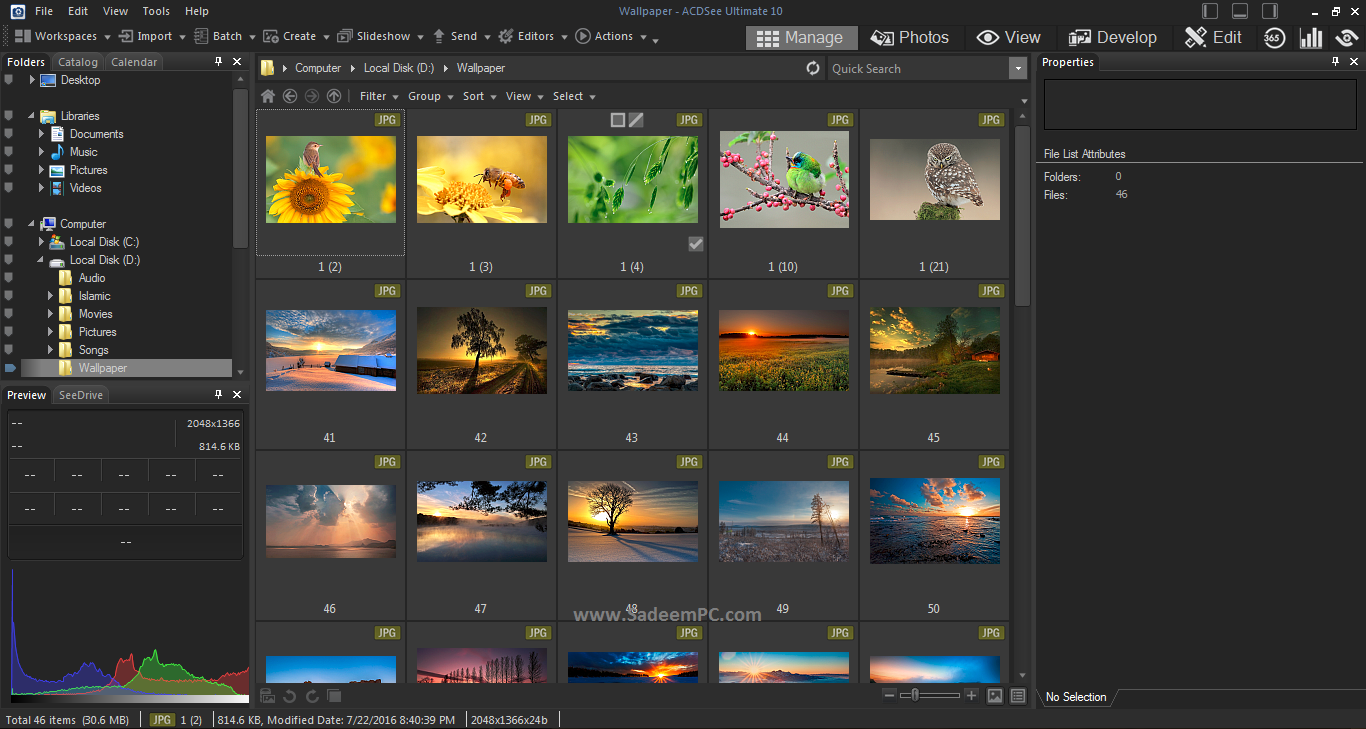Toggle Easy-Select marker beside Wallpaper folder

pyautogui.click(x=9, y=368)
